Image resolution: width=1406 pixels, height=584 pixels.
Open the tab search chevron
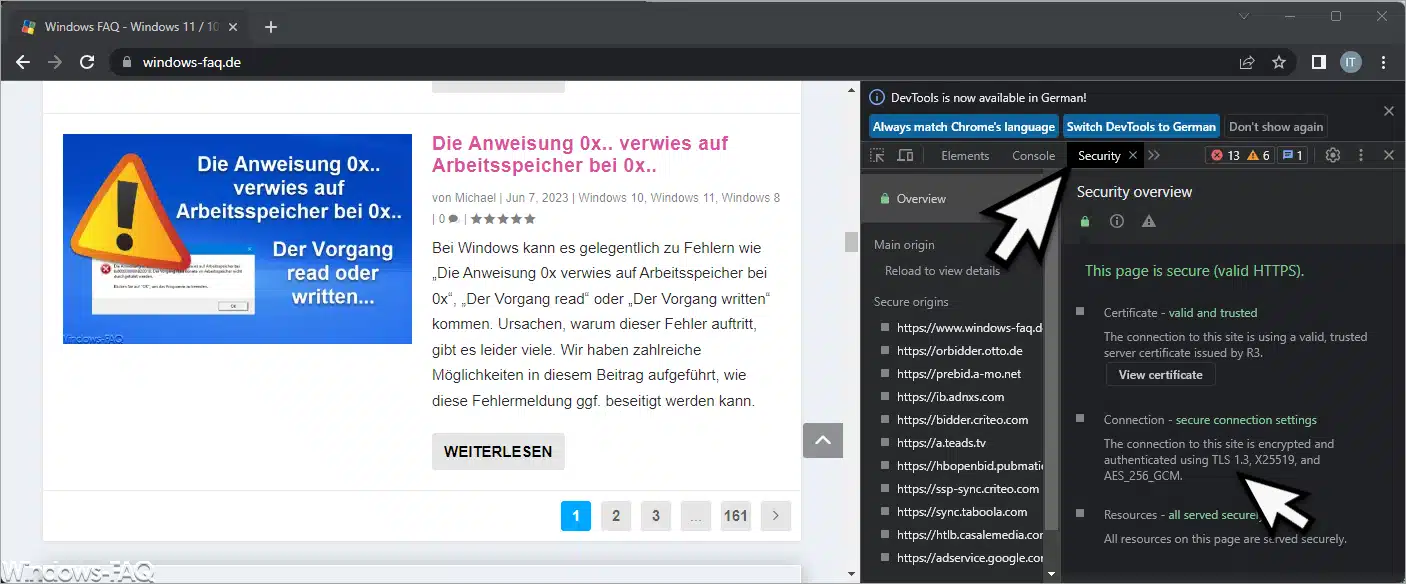click(x=1243, y=16)
